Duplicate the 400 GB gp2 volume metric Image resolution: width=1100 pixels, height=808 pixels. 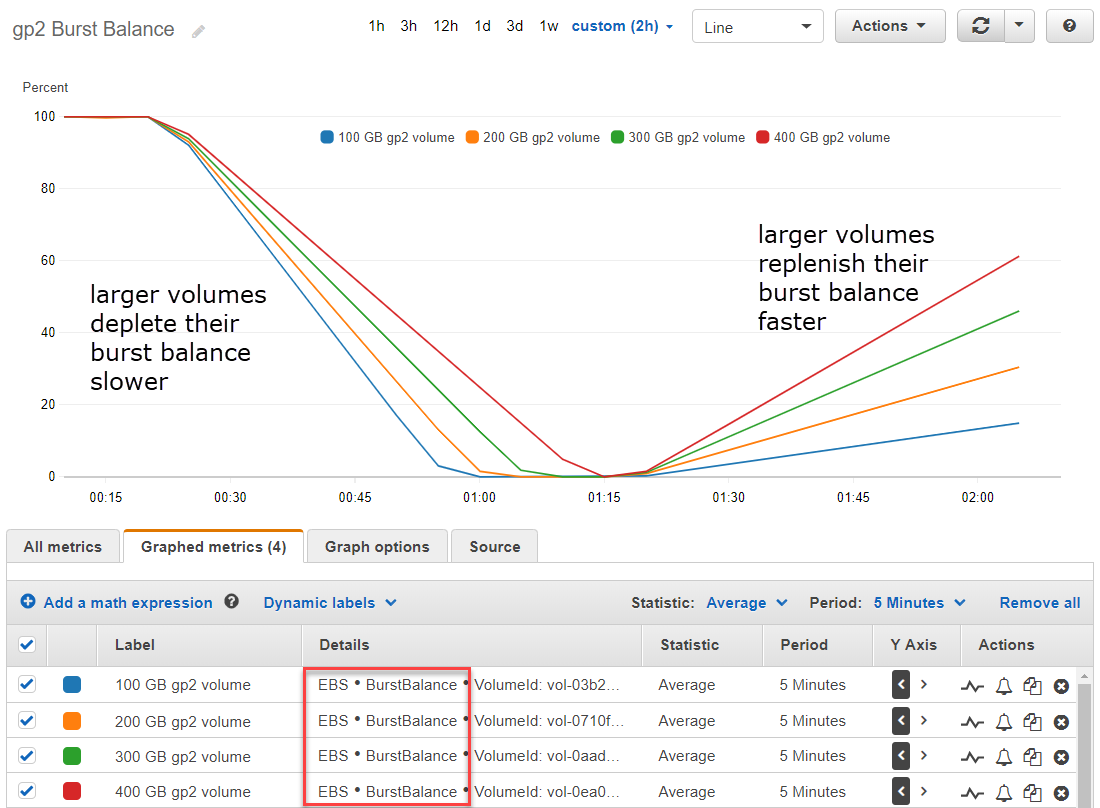coord(1032,793)
